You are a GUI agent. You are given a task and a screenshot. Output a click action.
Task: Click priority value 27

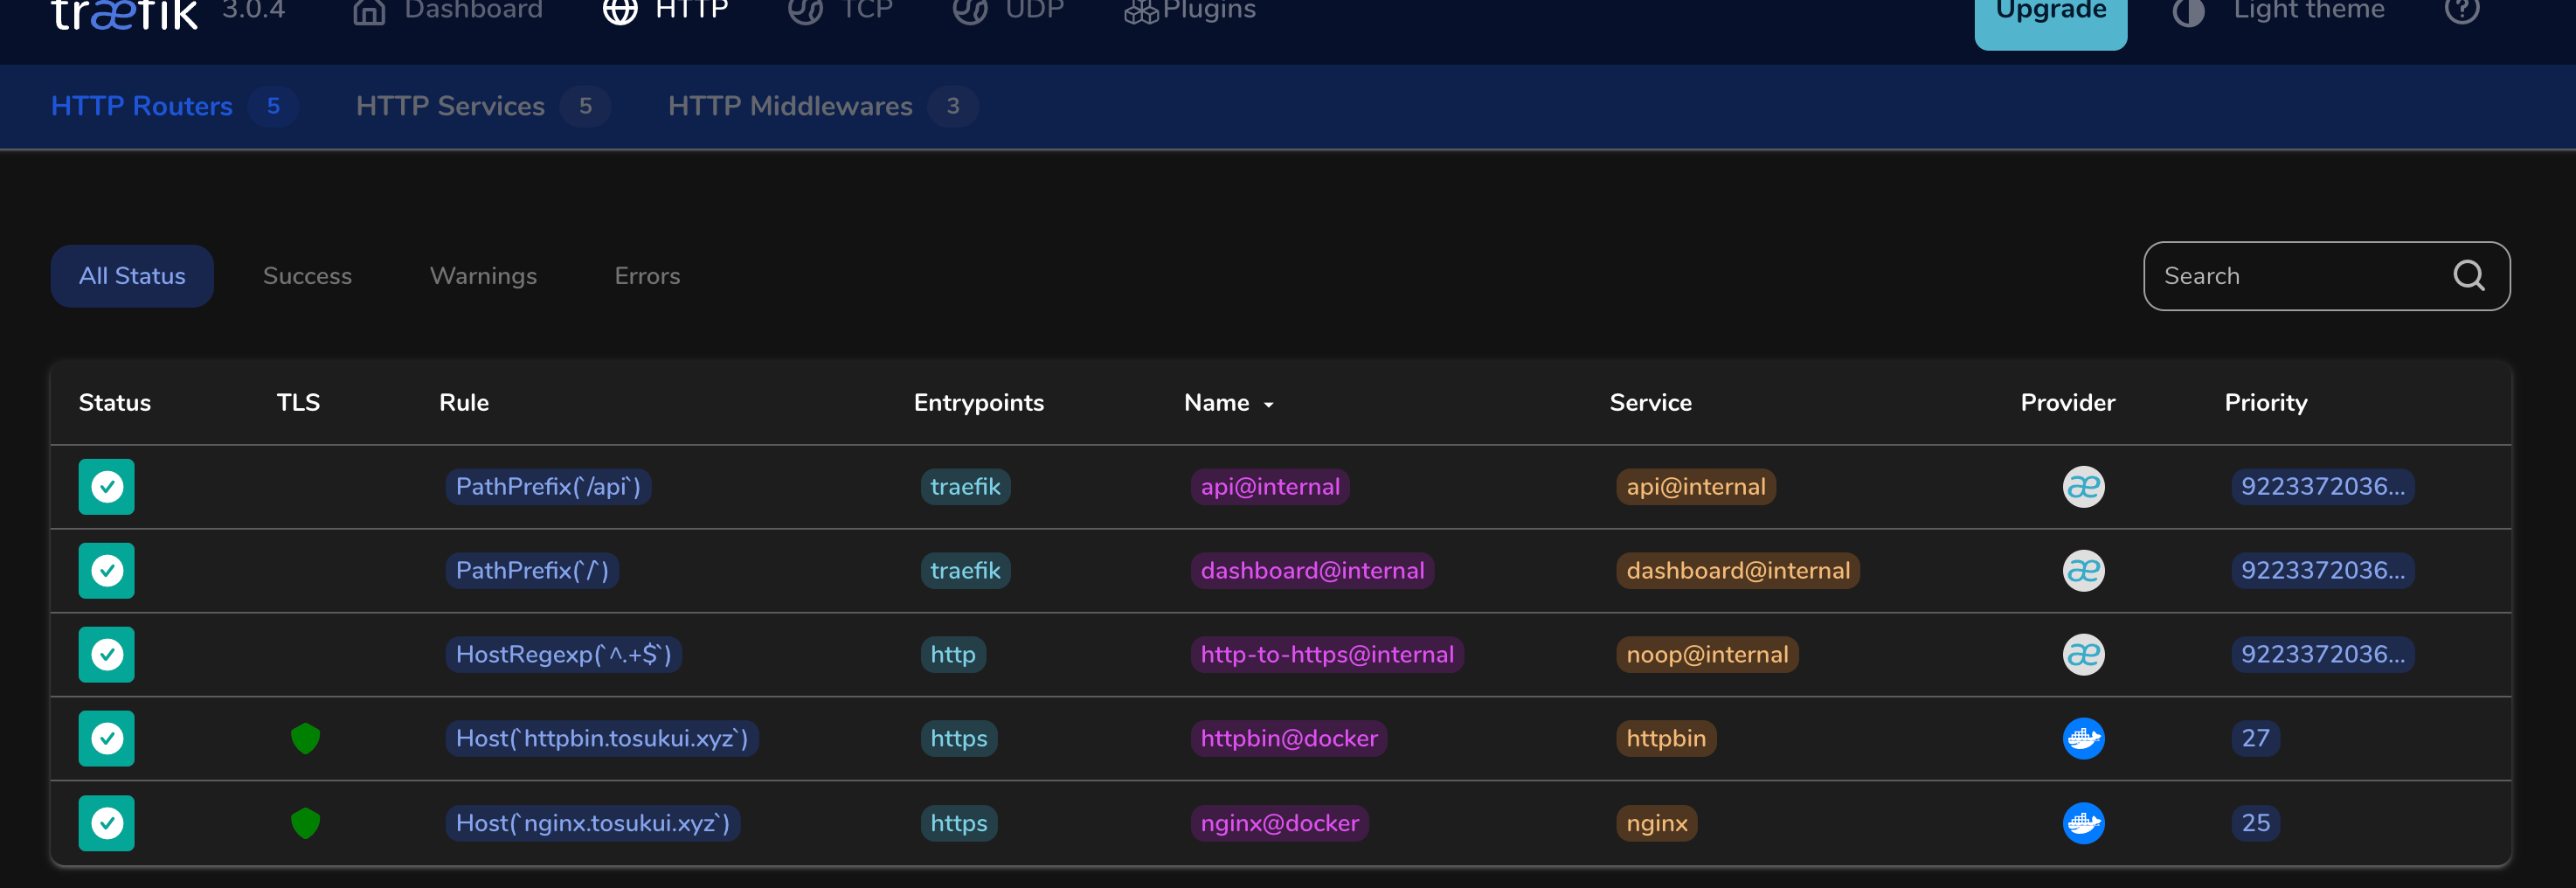[2255, 739]
